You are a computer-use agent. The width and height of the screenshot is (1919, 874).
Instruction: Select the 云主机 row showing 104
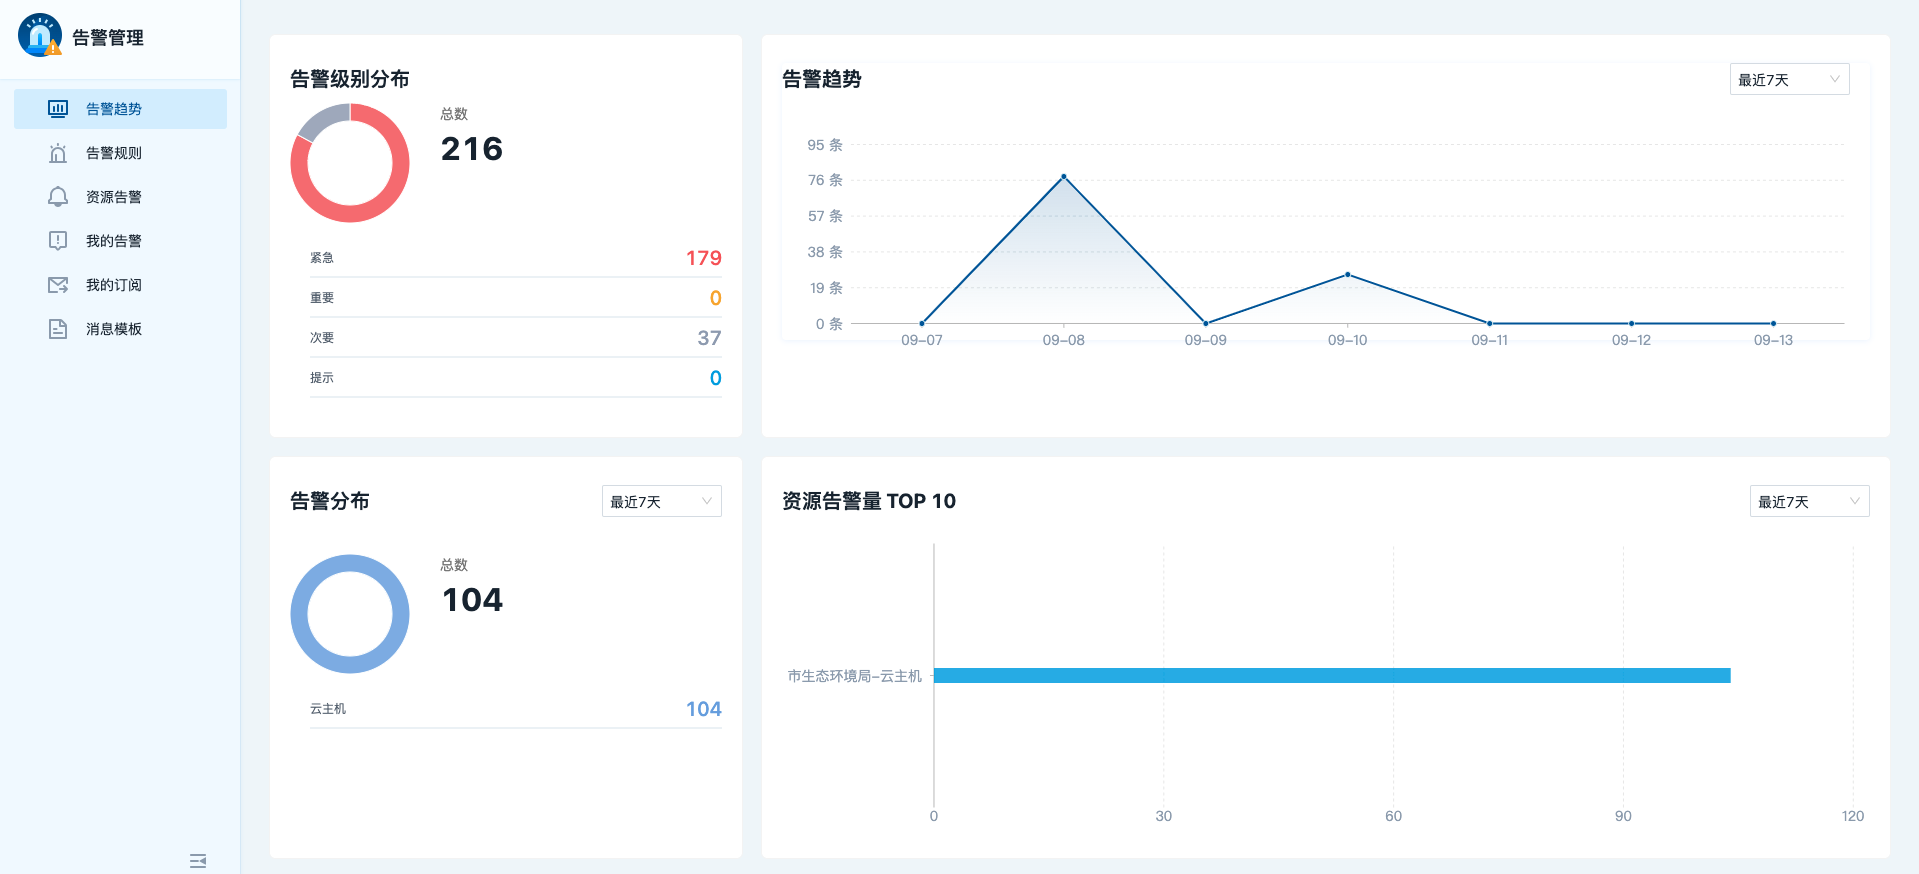(x=515, y=709)
